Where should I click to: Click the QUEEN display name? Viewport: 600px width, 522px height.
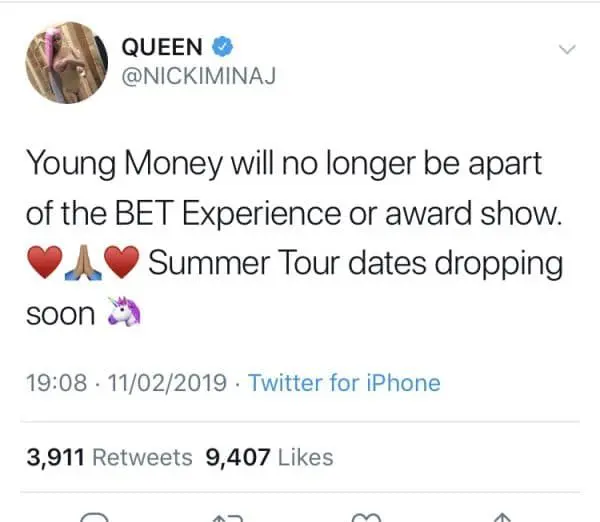coord(160,46)
